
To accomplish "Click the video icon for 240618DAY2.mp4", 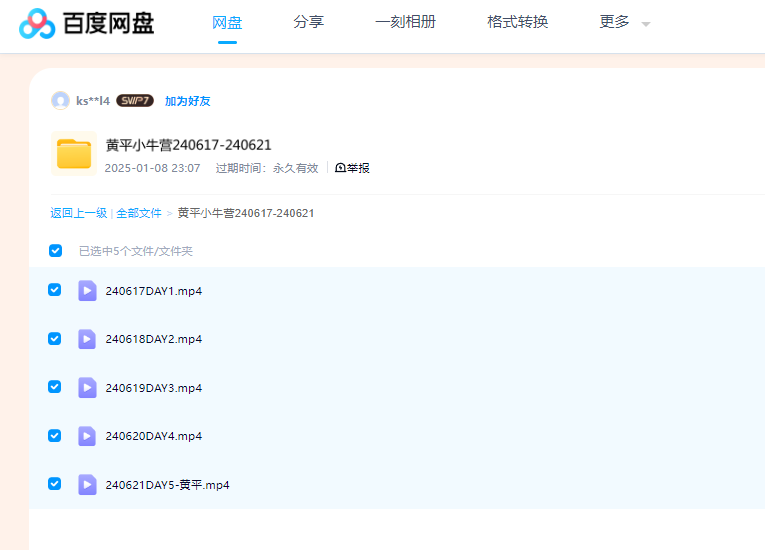I will coord(87,339).
